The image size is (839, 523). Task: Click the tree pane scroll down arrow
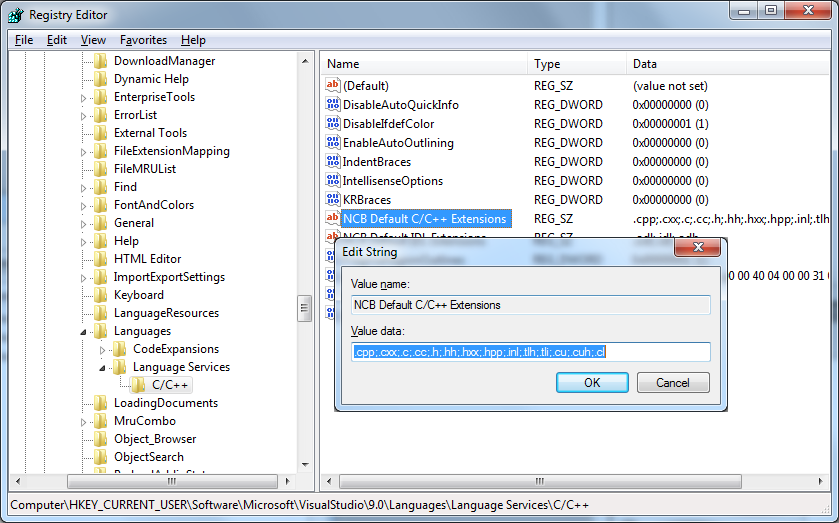[304, 465]
